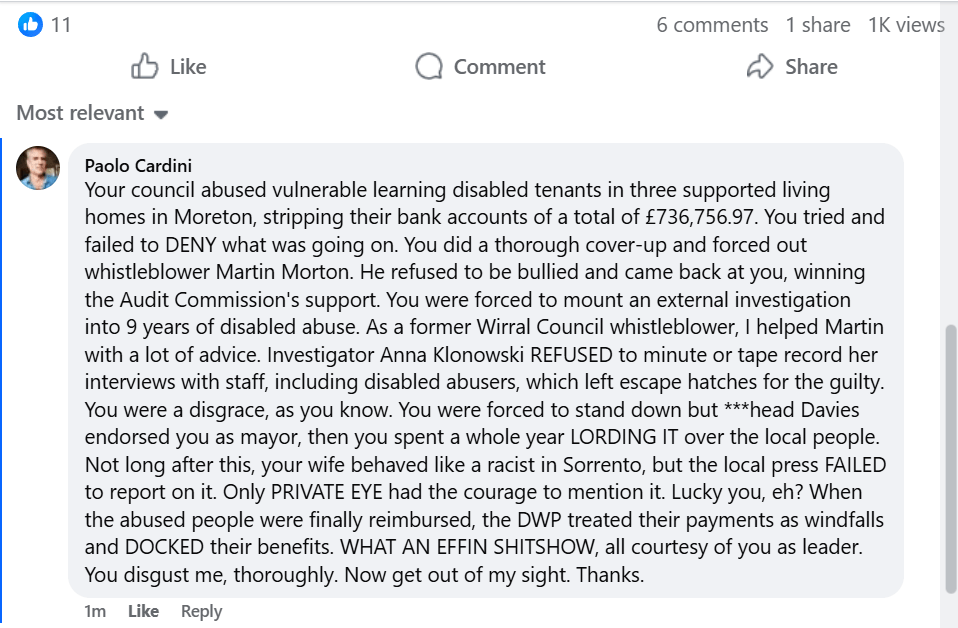The width and height of the screenshot is (958, 628).
Task: Show the 1 share details
Action: (817, 25)
